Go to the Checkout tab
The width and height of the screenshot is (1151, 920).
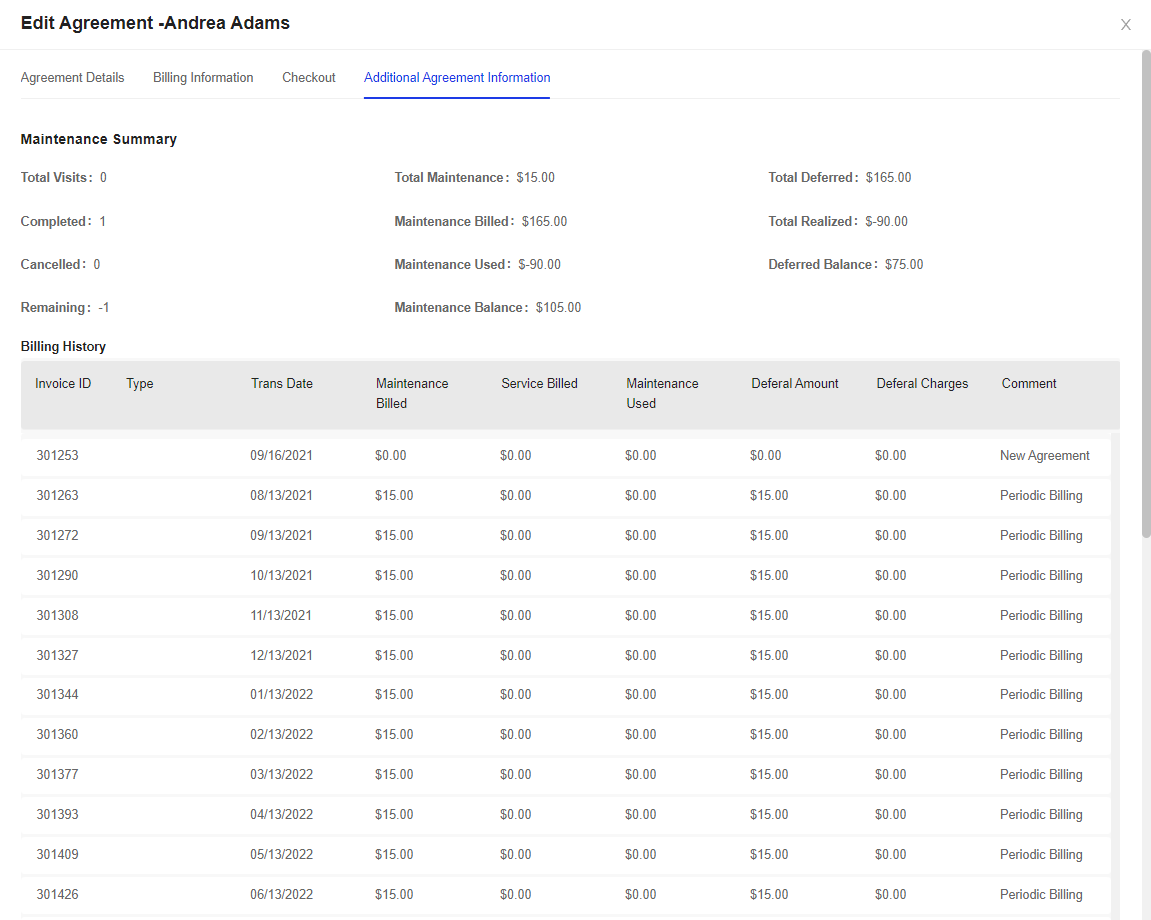point(308,77)
